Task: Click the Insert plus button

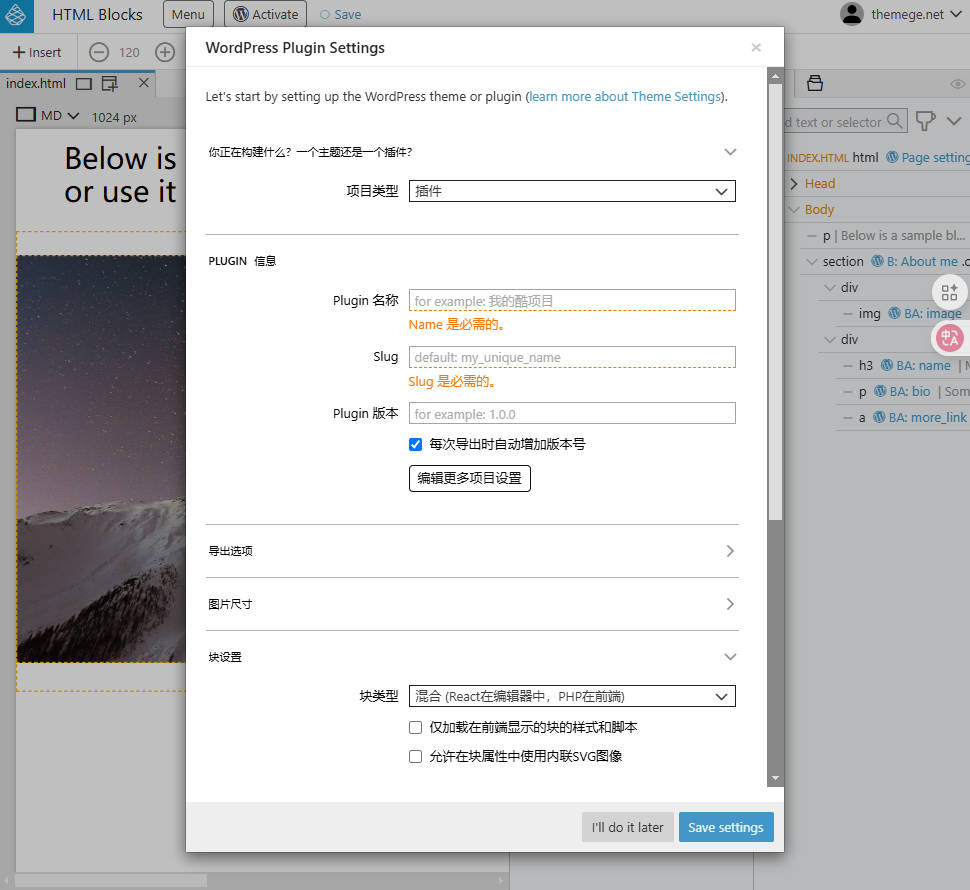Action: (x=37, y=53)
